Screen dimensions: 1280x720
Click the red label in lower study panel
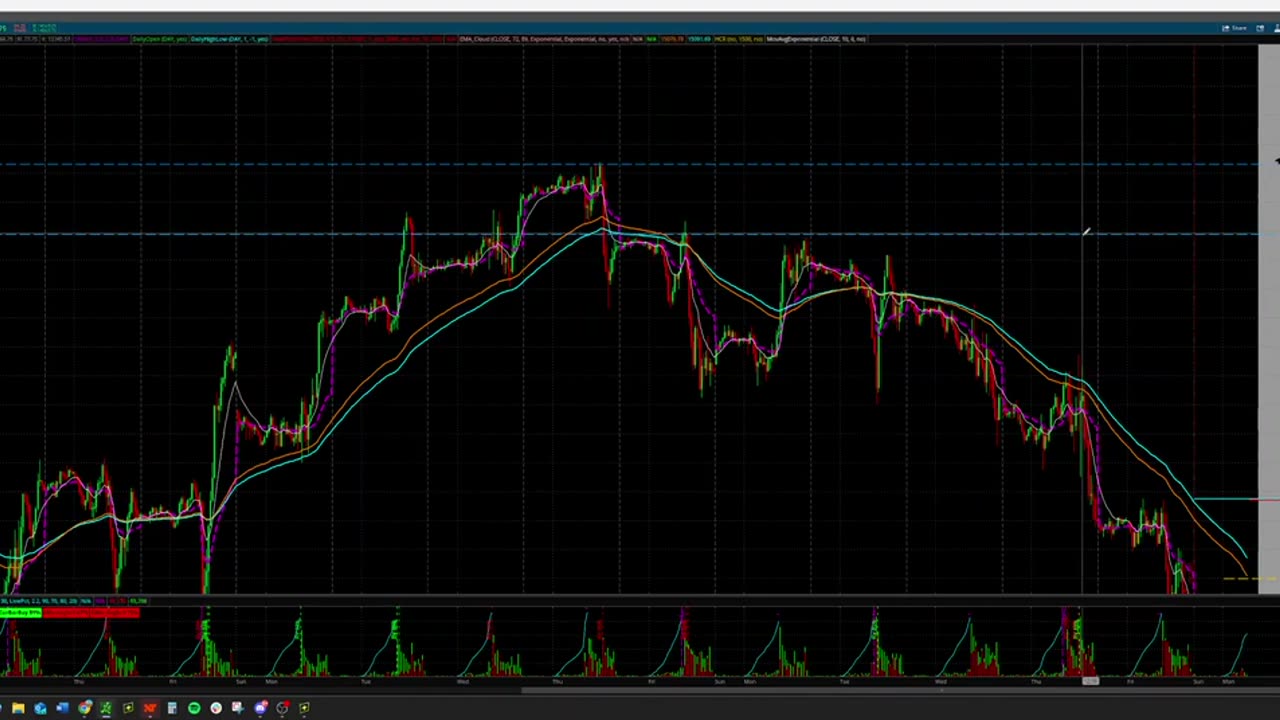coord(91,612)
